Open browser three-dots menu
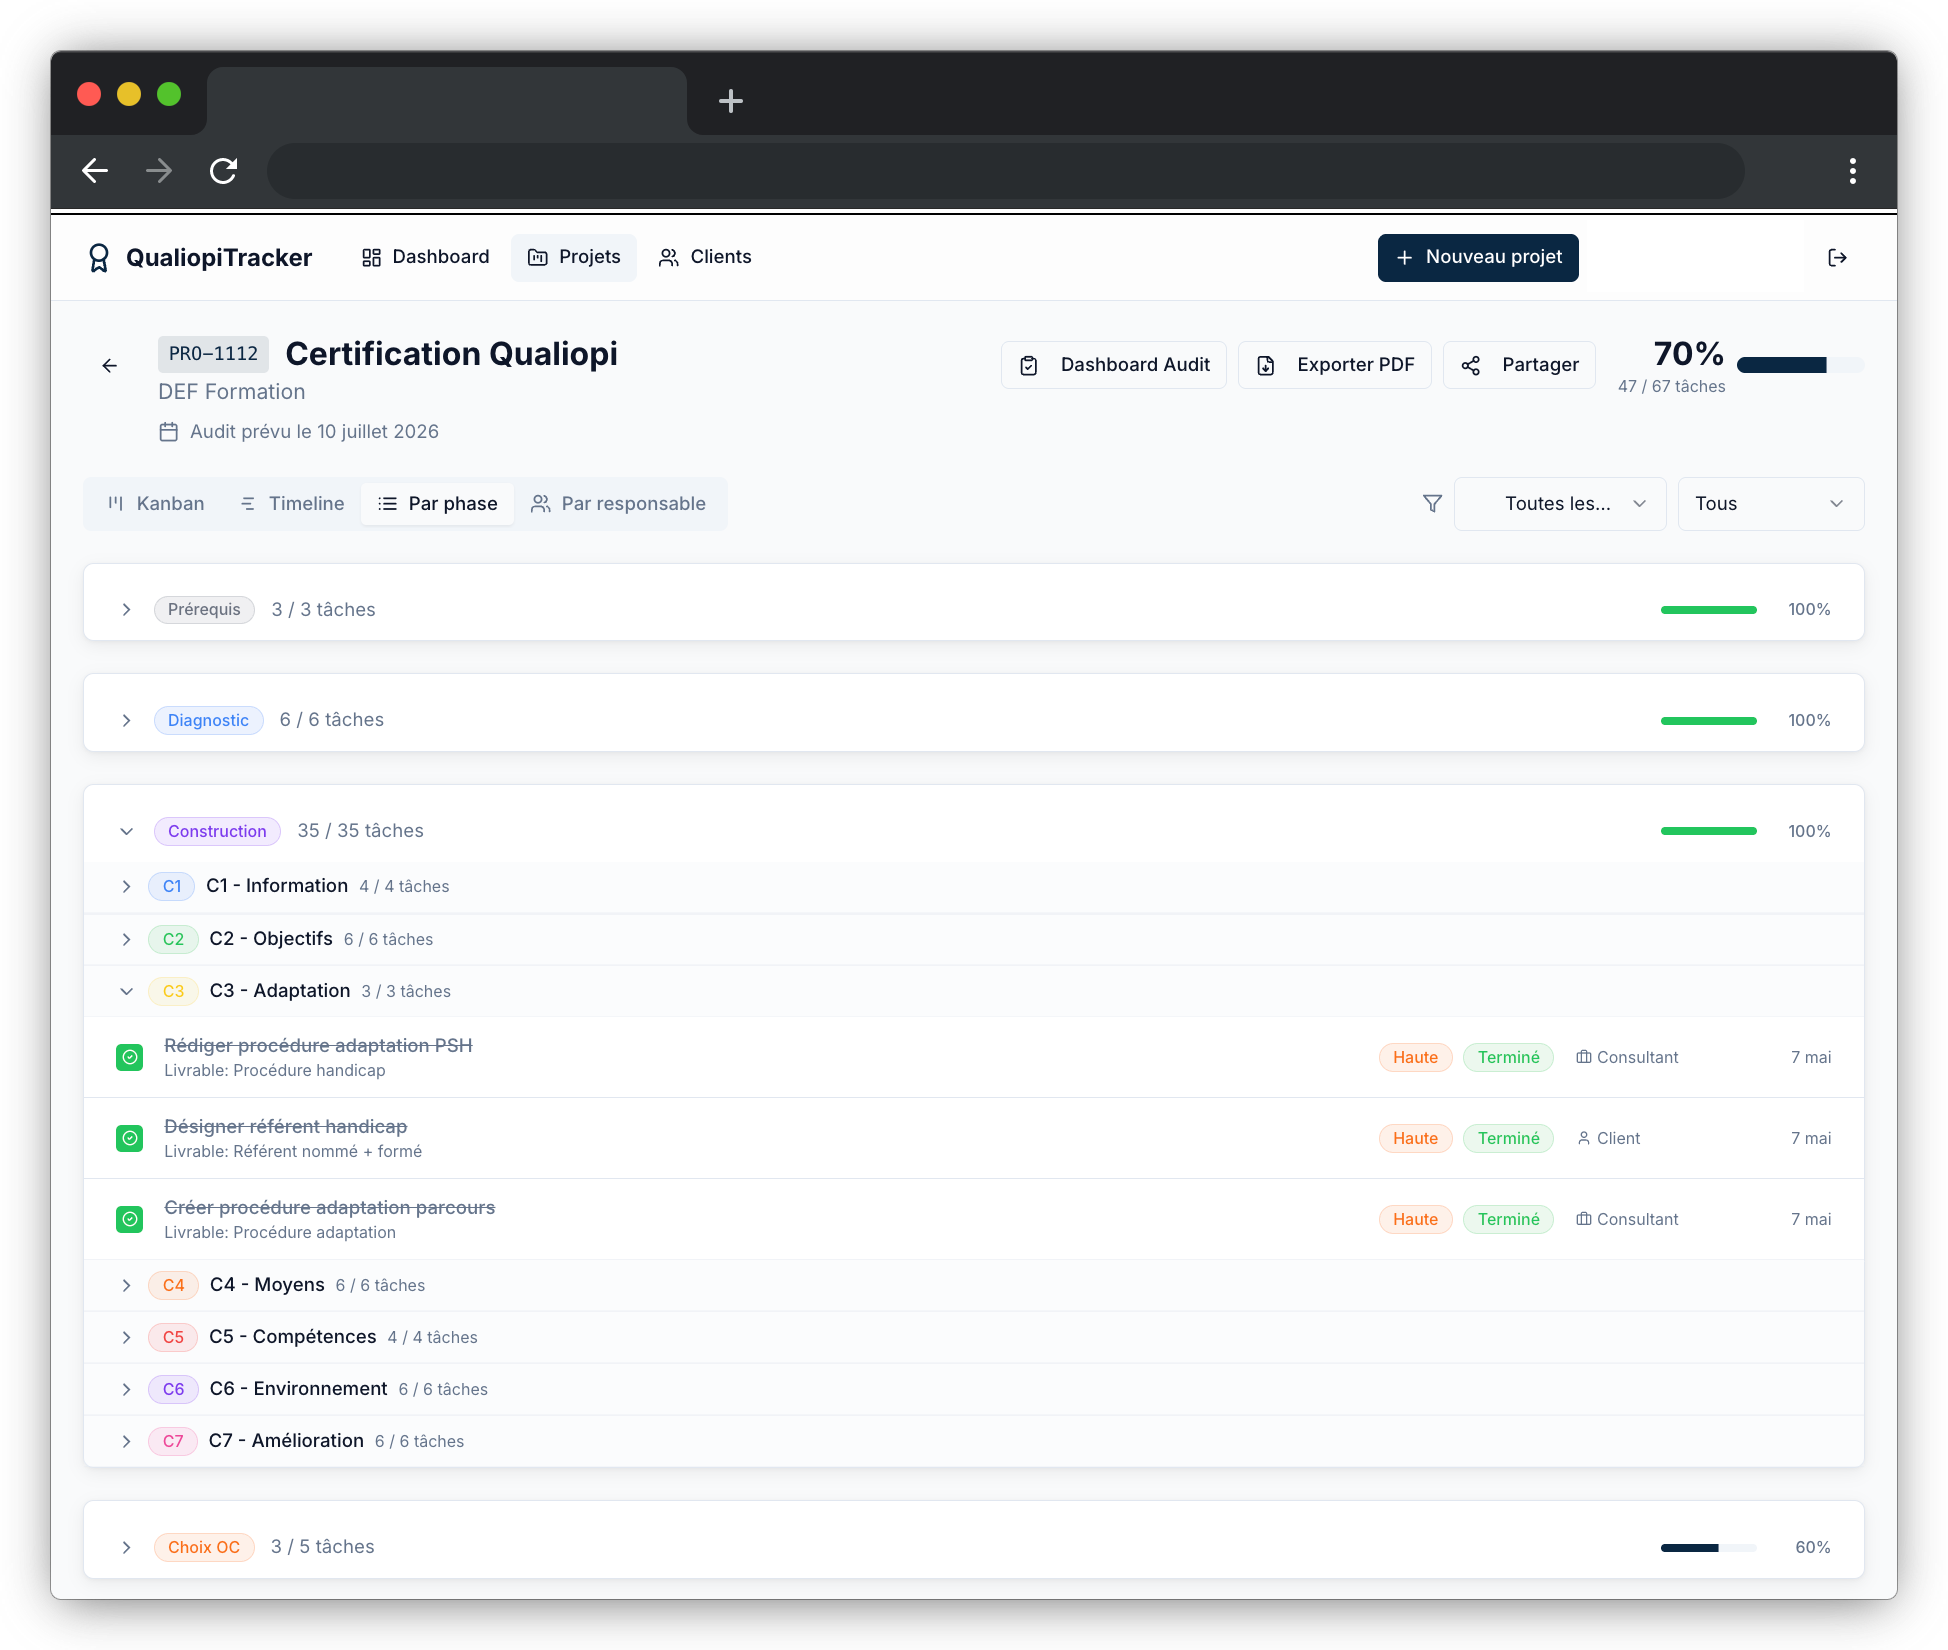 coord(1852,171)
